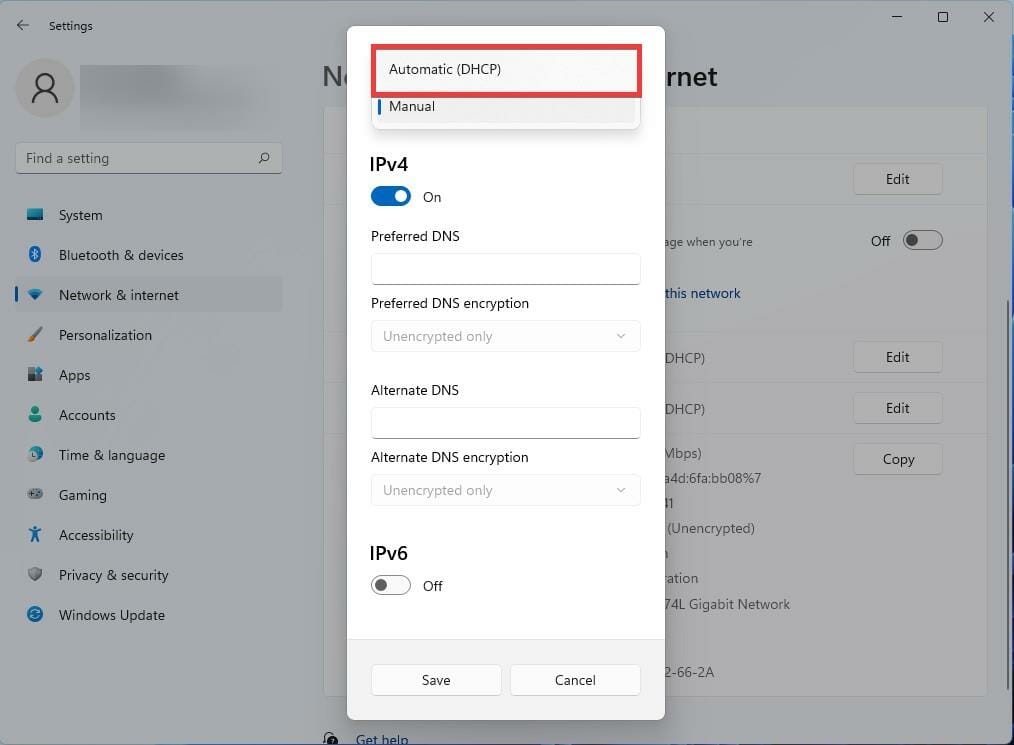Click the Copy button in background page

click(x=898, y=459)
